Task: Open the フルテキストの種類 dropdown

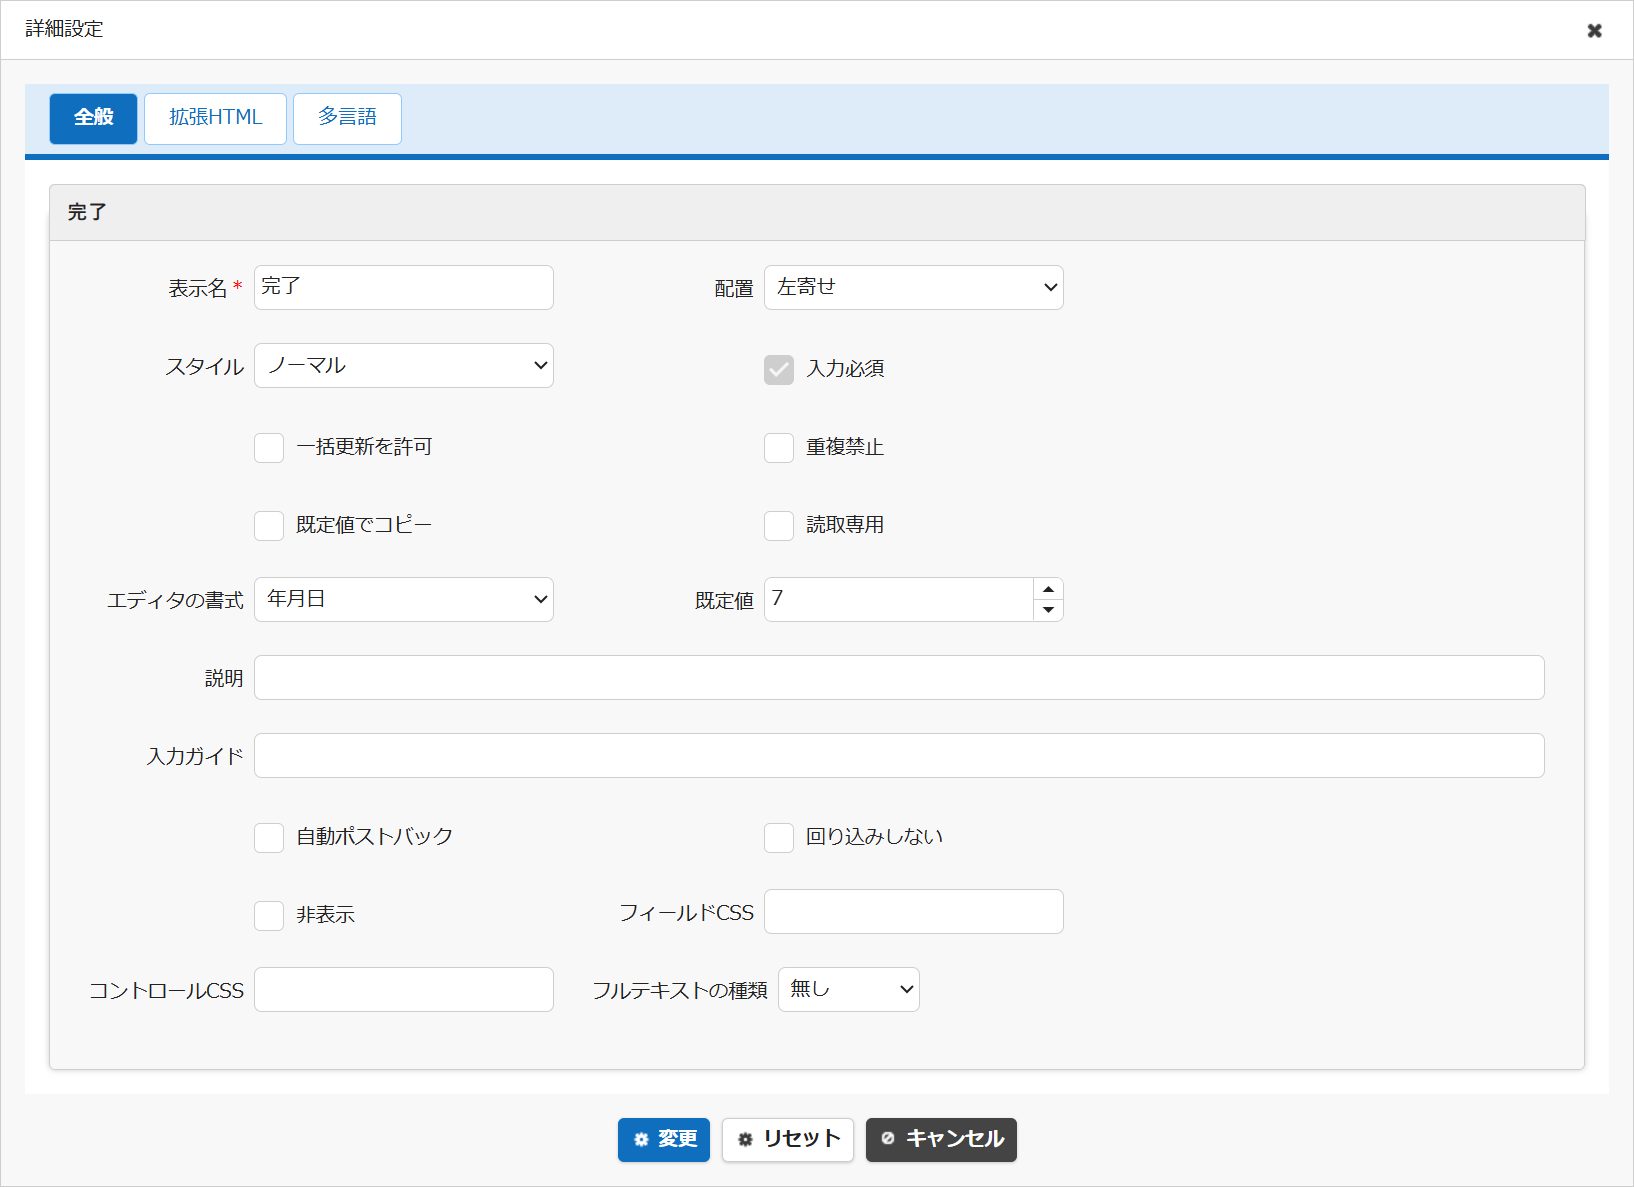Action: point(849,990)
